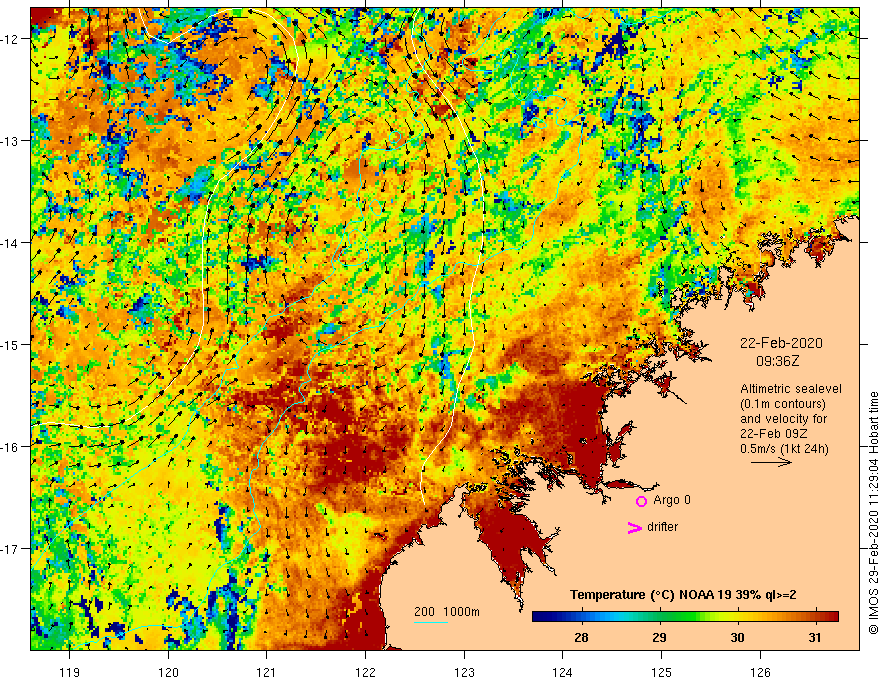Click the 09:36Z time label
This screenshot has width=880, height=680.
click(x=777, y=361)
